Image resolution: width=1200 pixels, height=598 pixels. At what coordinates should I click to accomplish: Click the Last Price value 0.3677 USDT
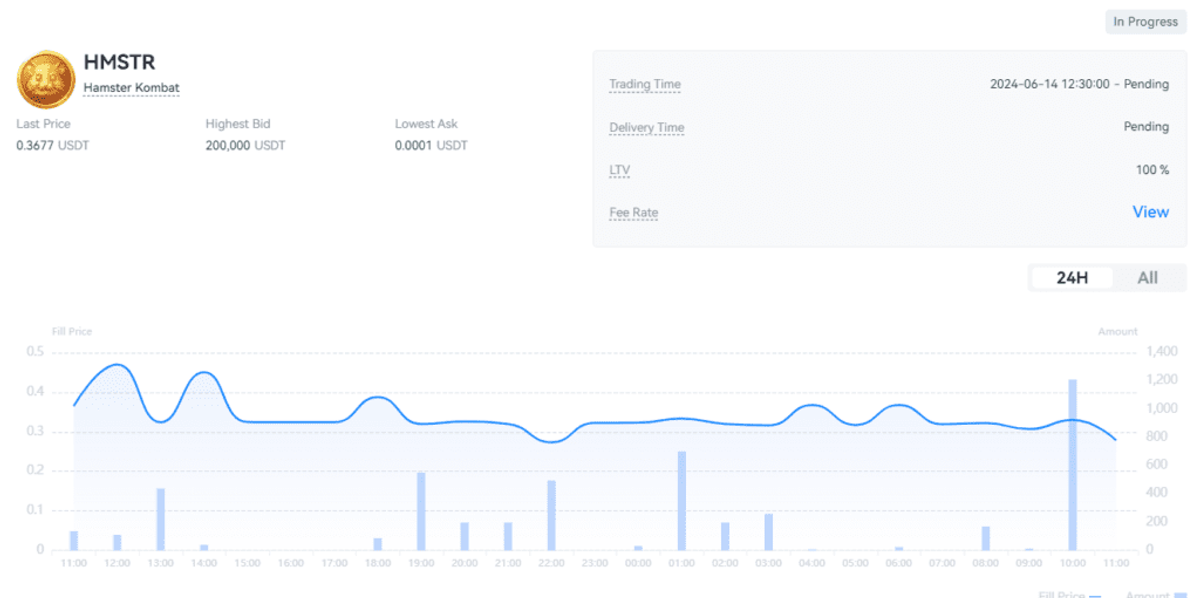click(x=52, y=145)
